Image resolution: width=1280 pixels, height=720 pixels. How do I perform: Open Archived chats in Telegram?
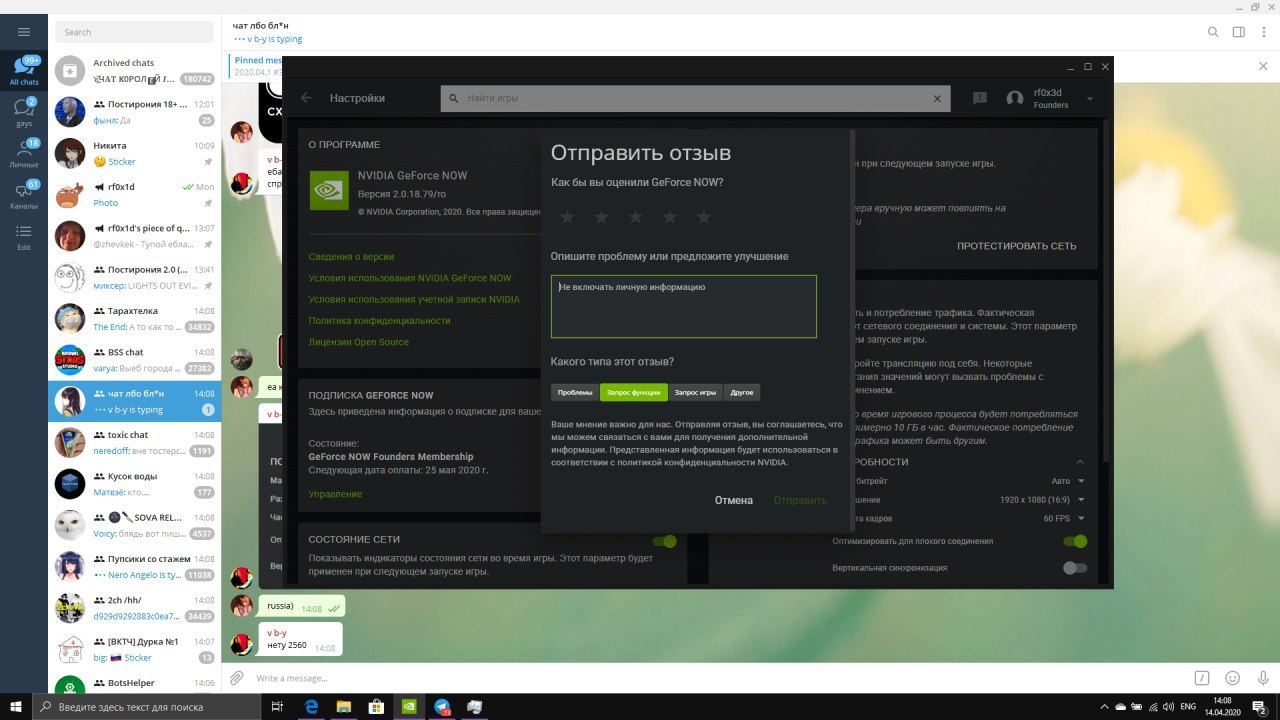coord(135,70)
